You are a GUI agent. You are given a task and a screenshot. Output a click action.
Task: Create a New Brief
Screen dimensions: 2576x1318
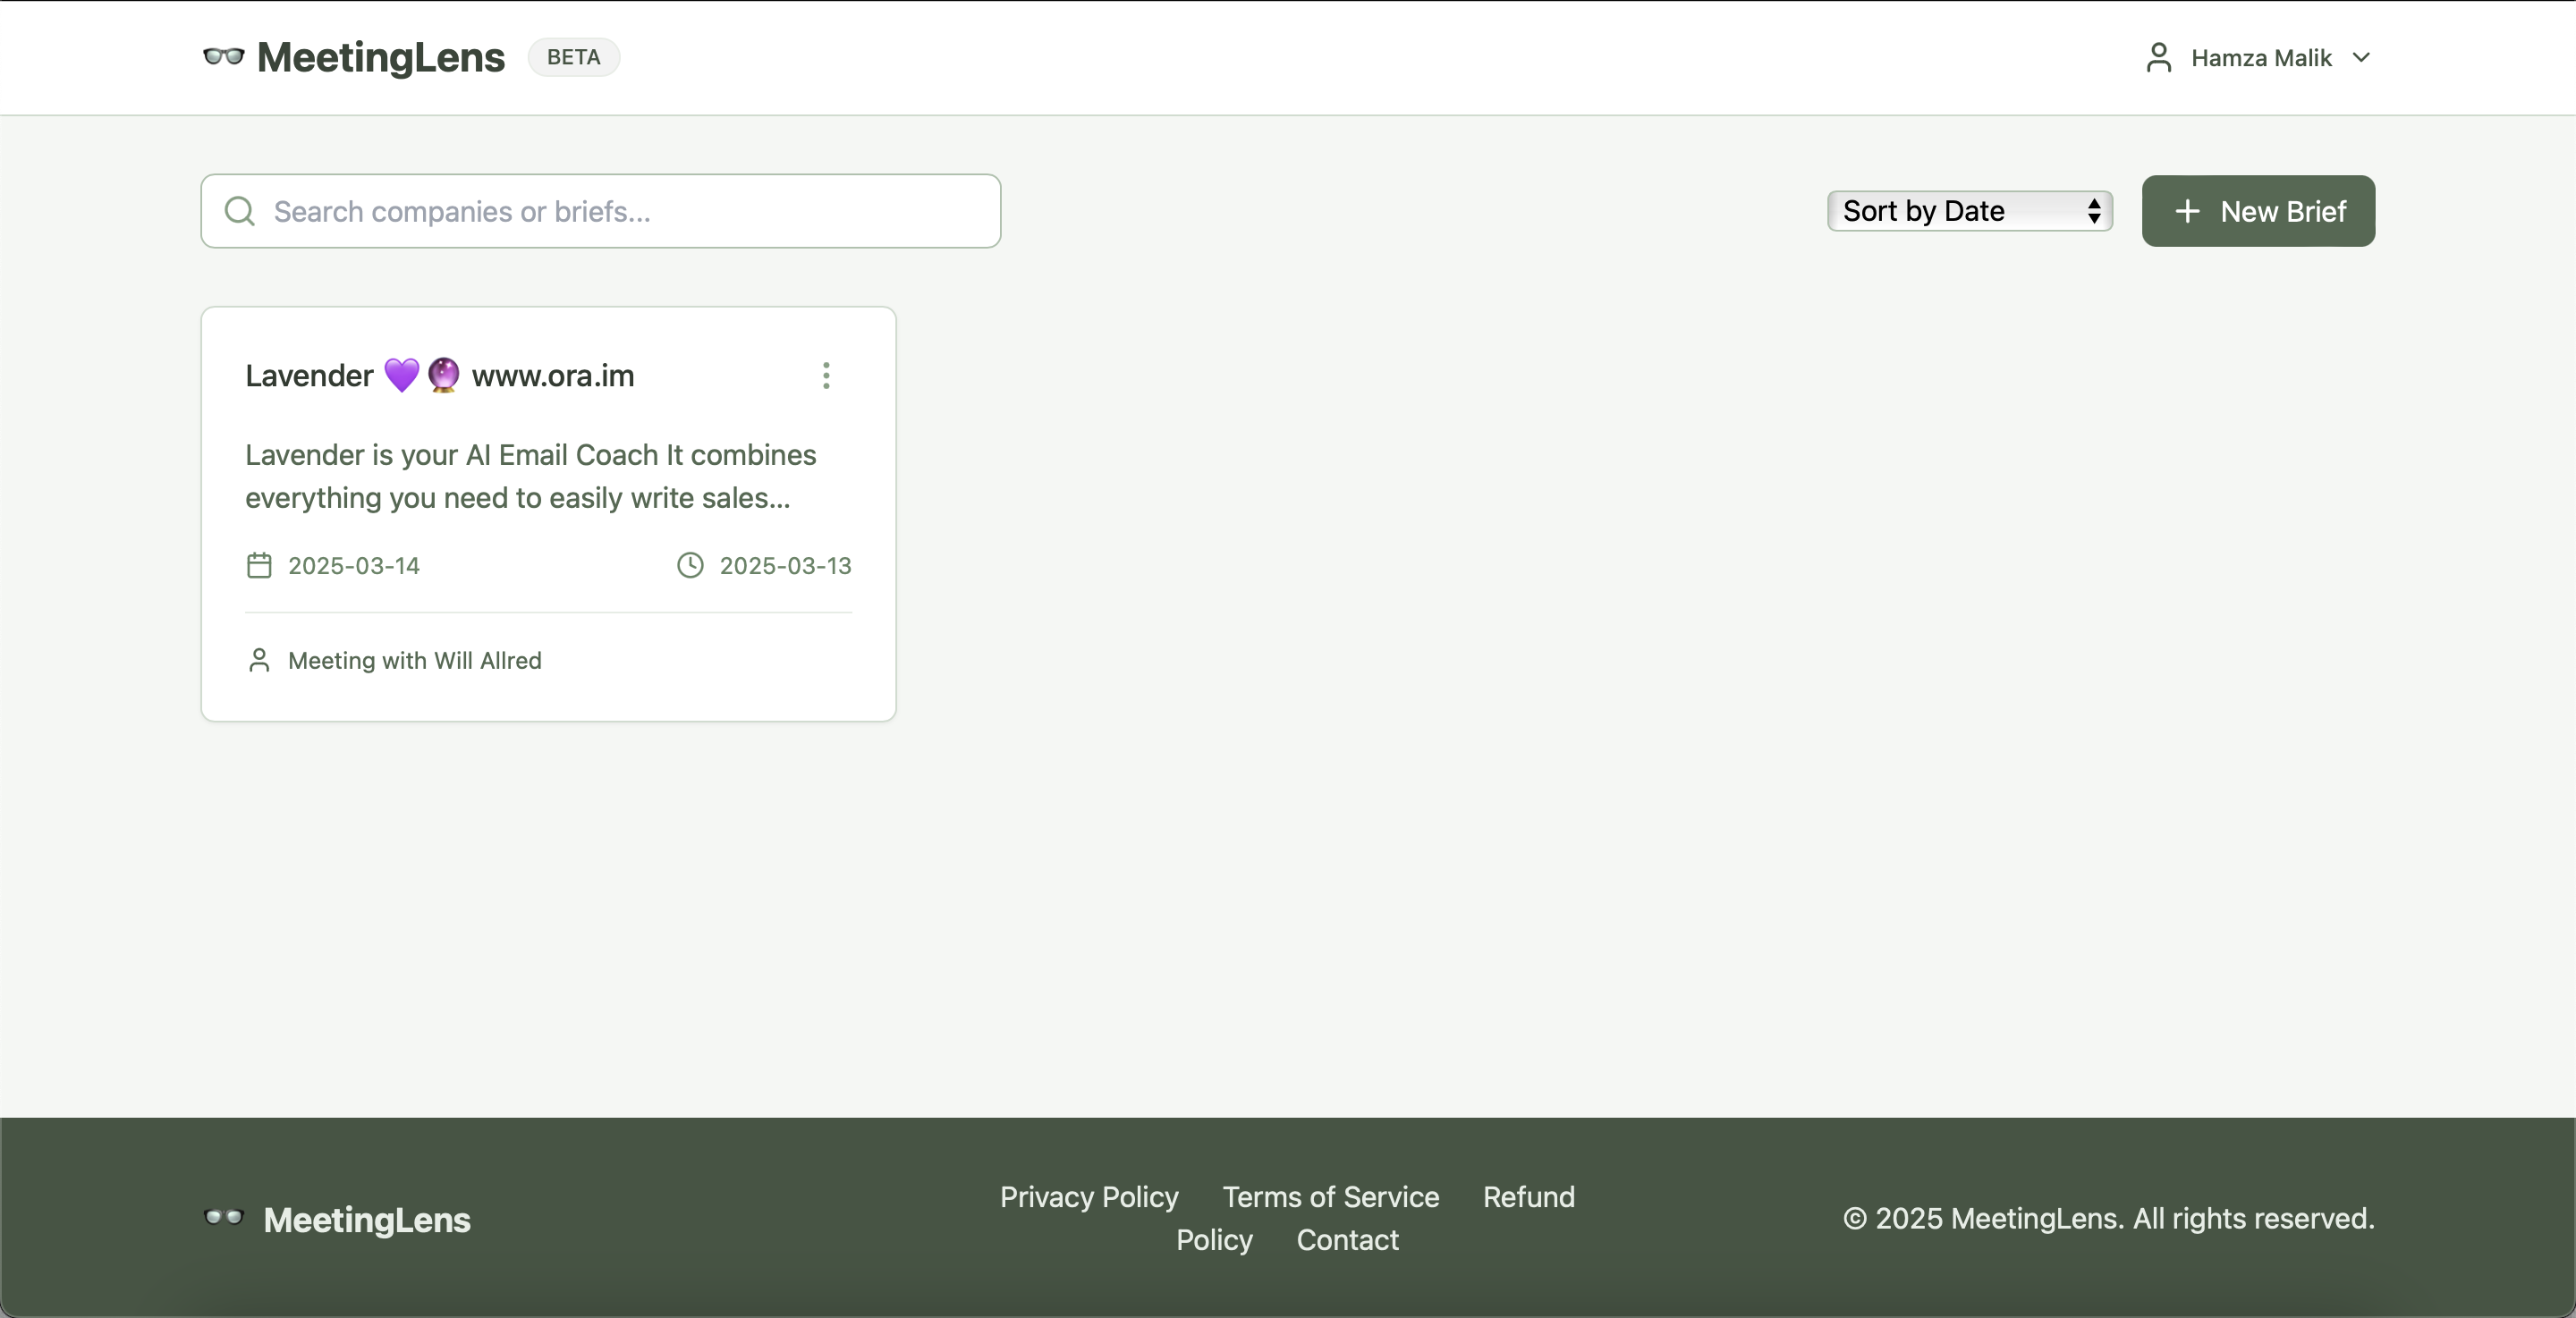[x=2258, y=211]
